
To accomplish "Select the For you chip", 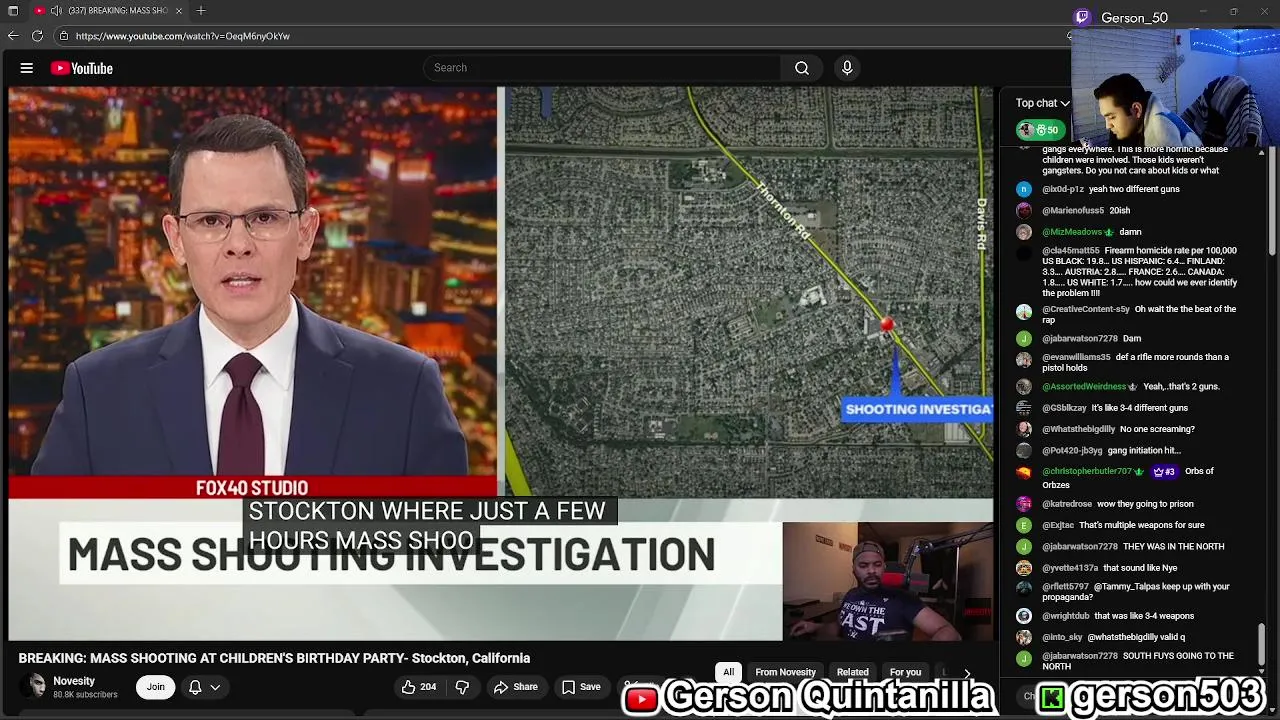I will click(x=905, y=672).
